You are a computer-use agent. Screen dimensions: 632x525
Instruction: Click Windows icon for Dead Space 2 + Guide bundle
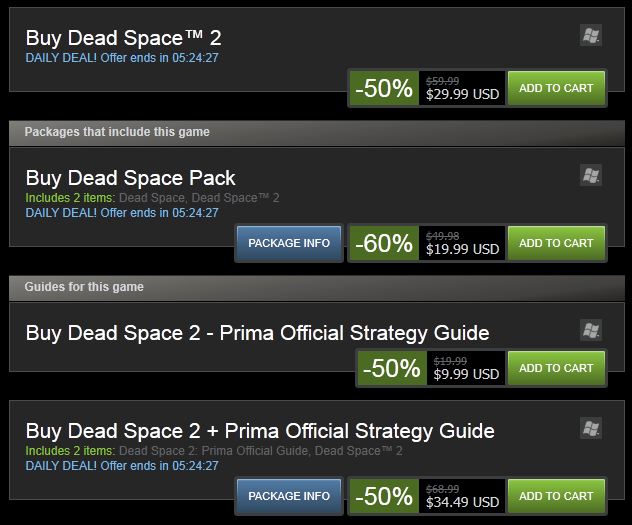pos(590,428)
